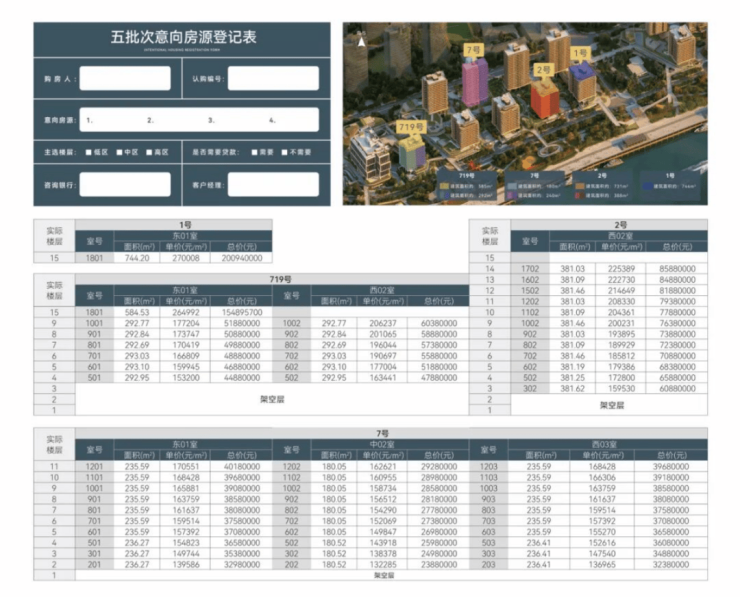Select room 1801 in the 1号 table
Viewport: 740px width, 597px height.
pos(94,257)
